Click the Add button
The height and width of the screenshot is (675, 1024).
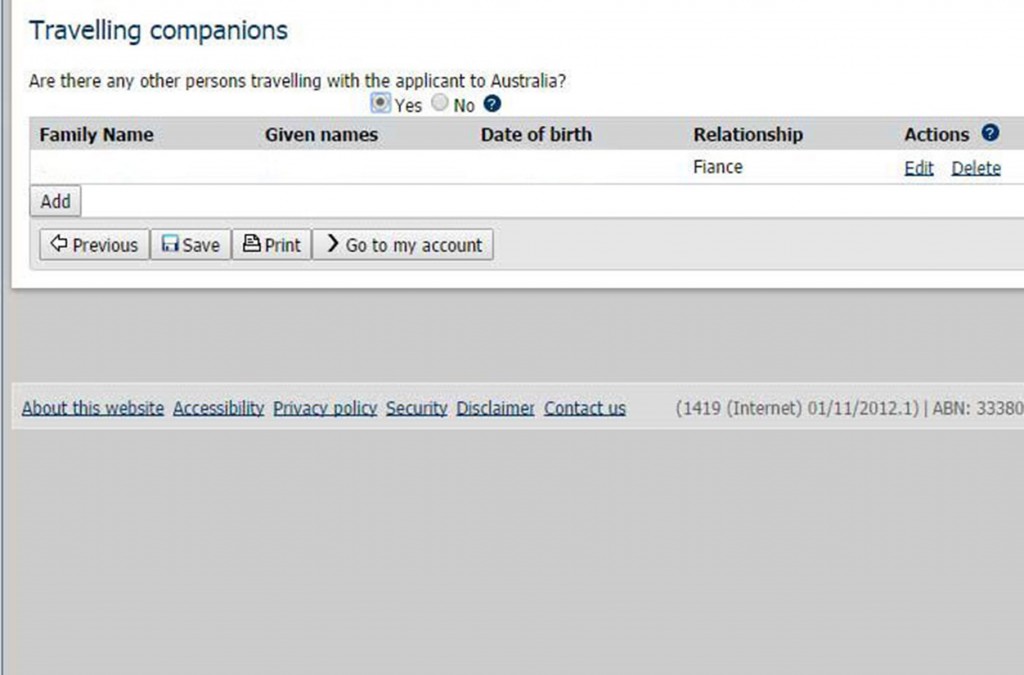(56, 201)
